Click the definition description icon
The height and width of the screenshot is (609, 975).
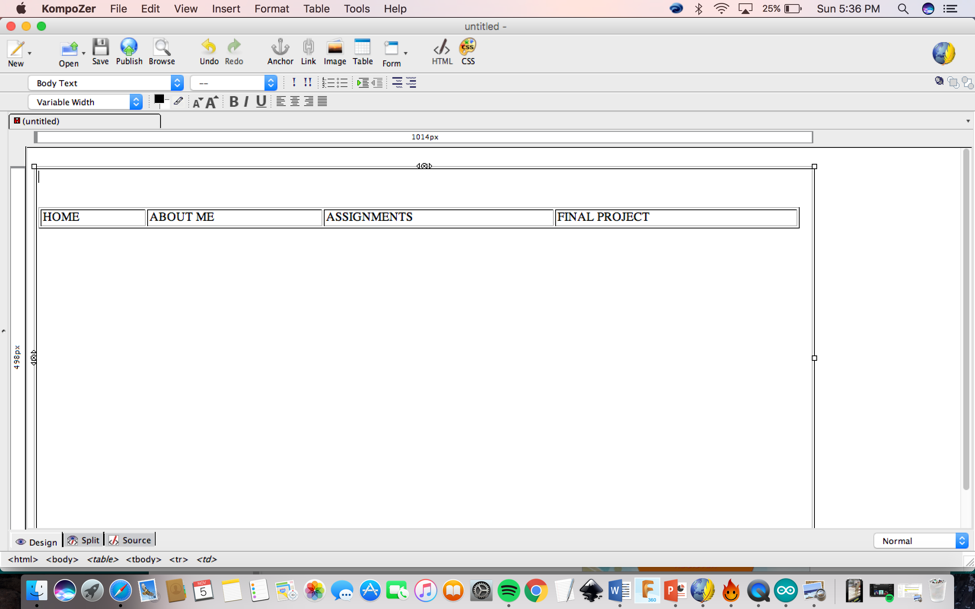click(x=410, y=83)
